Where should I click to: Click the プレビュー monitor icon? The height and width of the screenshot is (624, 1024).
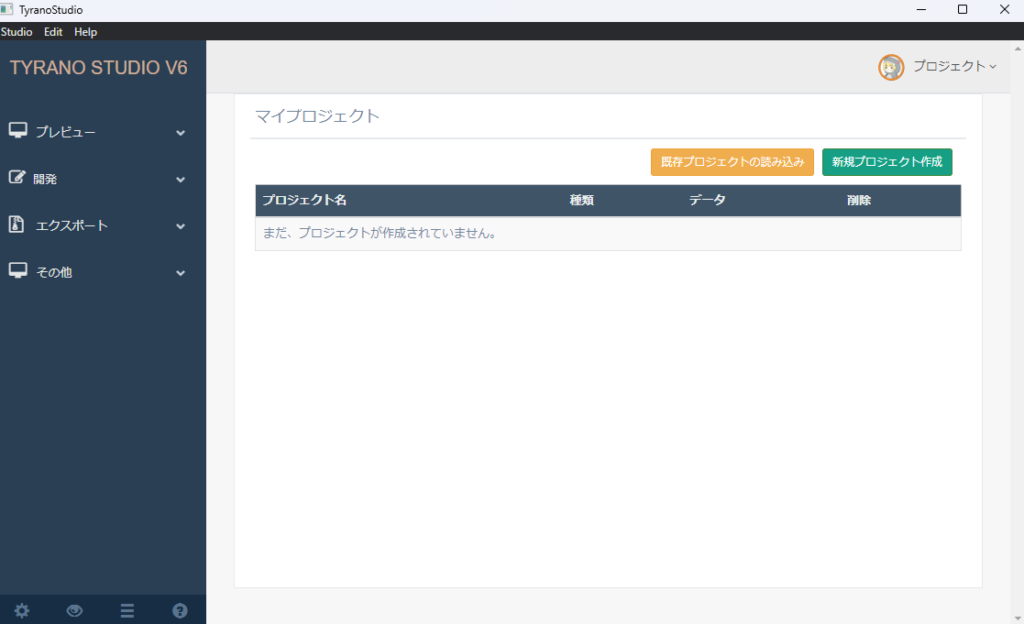click(x=18, y=131)
